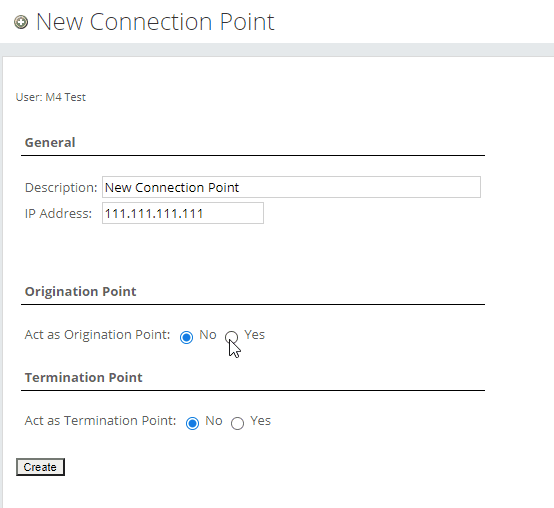Click the Create button

(x=40, y=467)
